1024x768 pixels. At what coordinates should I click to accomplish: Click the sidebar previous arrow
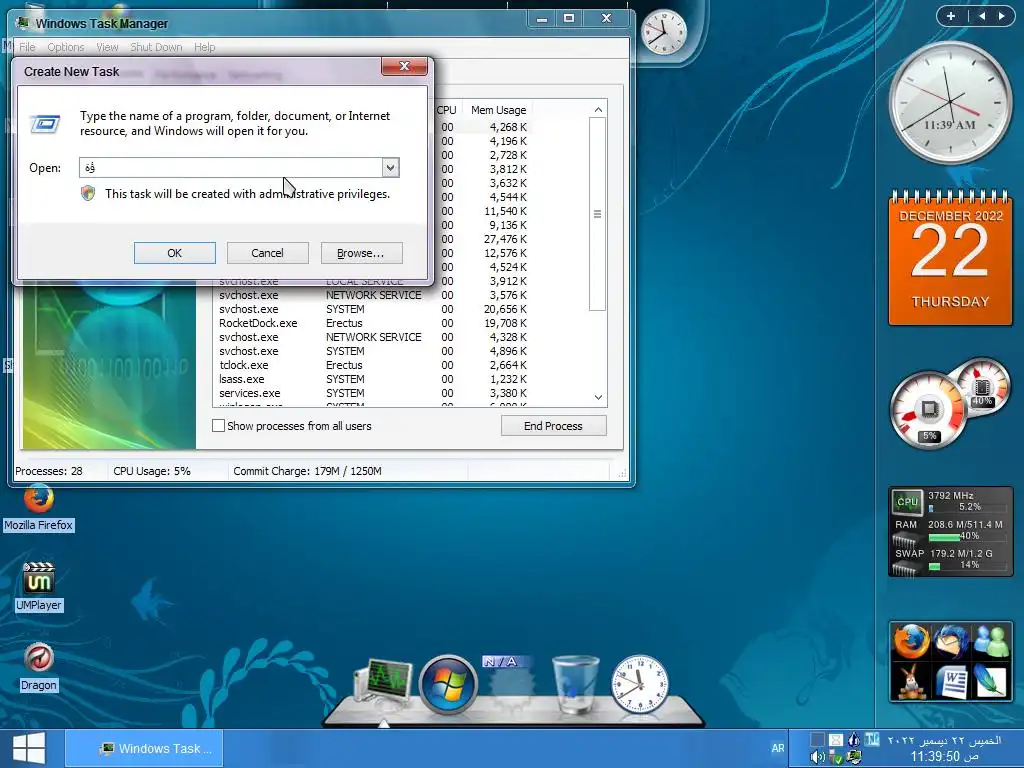982,16
